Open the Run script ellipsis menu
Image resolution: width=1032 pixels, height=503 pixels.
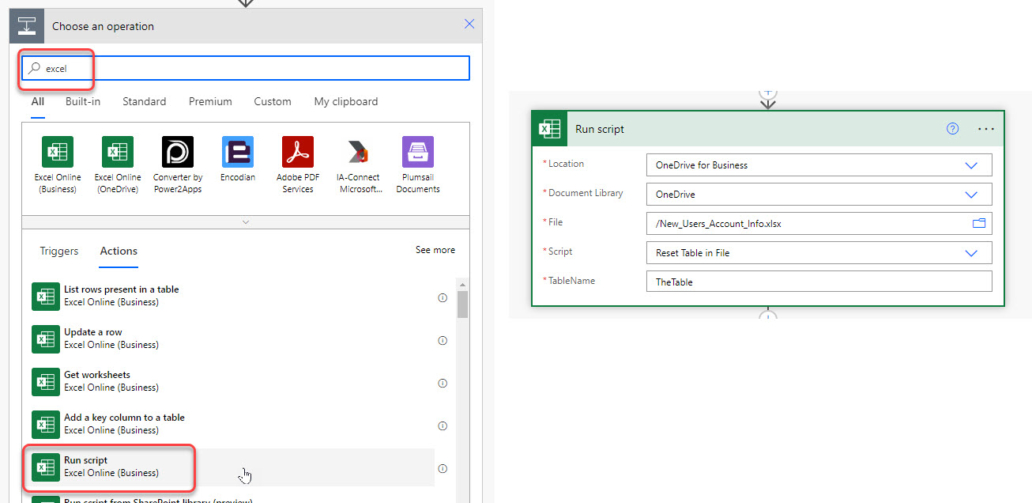click(x=987, y=129)
